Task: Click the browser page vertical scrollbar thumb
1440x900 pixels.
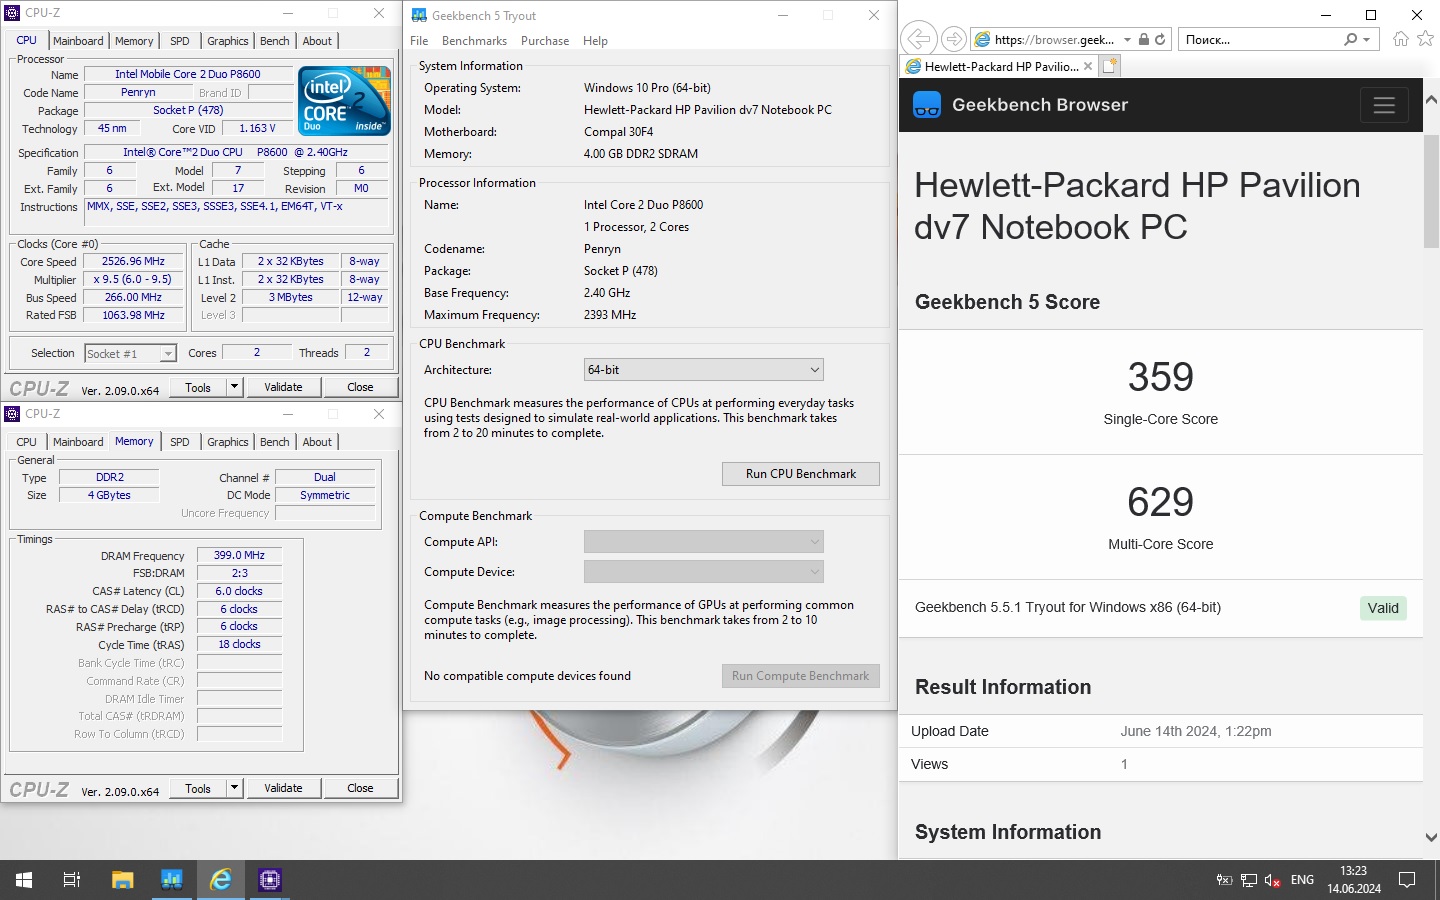Action: [1431, 190]
